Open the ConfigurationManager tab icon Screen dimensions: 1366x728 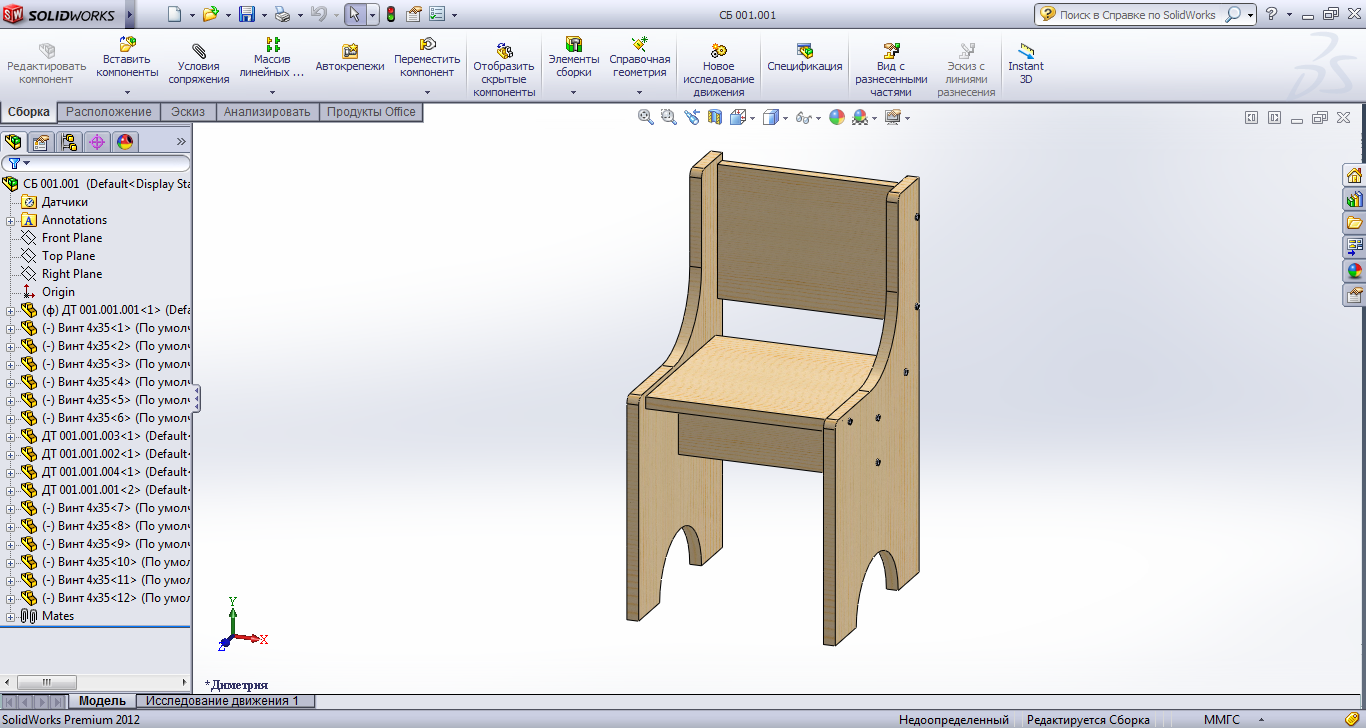69,142
